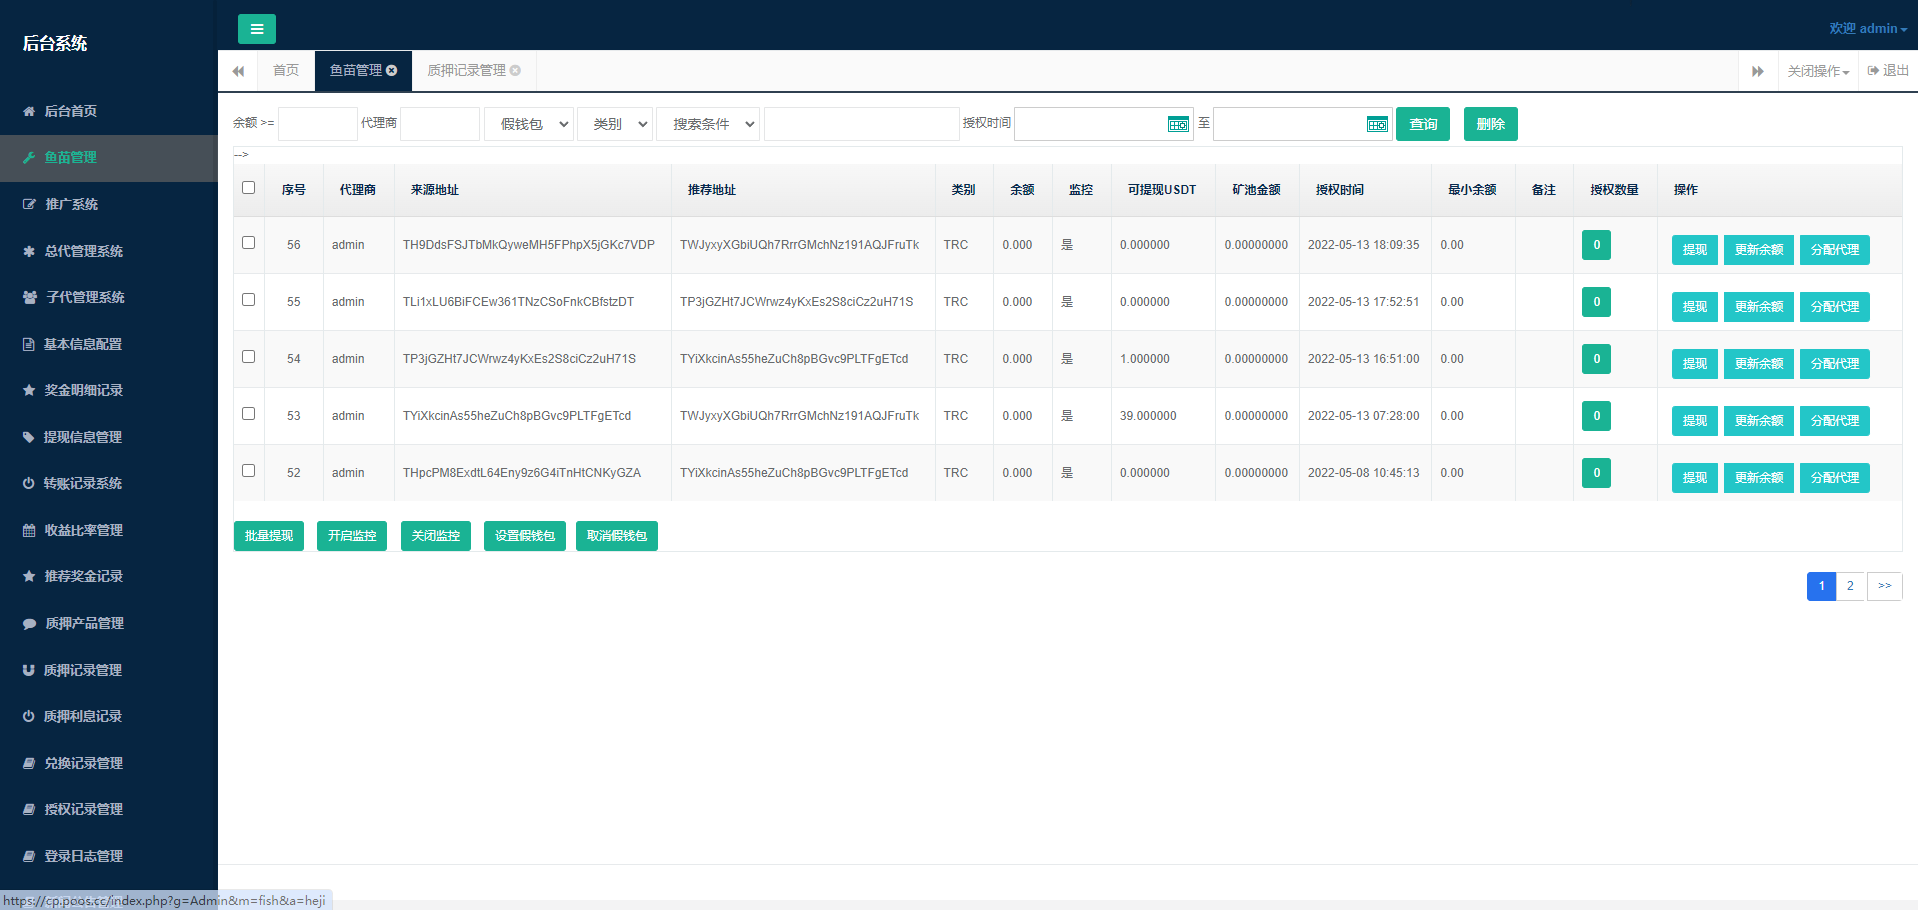The width and height of the screenshot is (1918, 910).
Task: Go to page 2 in pagination
Action: coord(1850,586)
